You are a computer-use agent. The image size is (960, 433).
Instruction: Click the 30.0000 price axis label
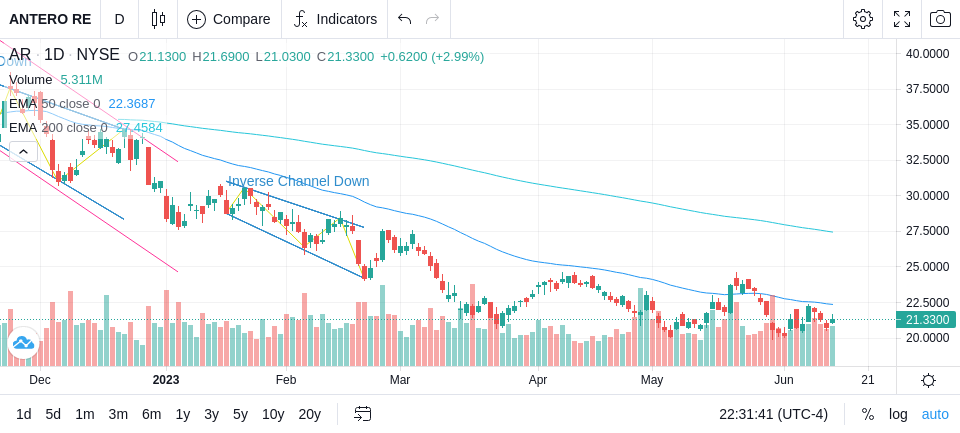(928, 195)
